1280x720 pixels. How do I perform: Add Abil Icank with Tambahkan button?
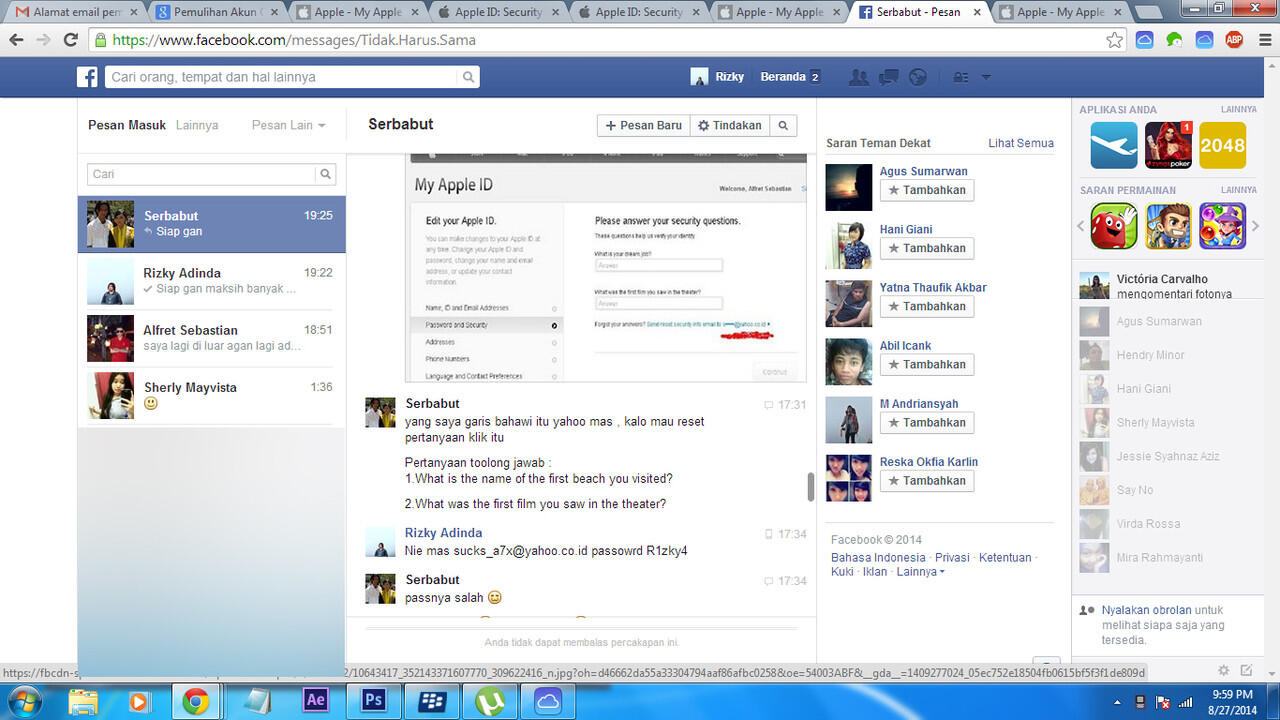[927, 364]
